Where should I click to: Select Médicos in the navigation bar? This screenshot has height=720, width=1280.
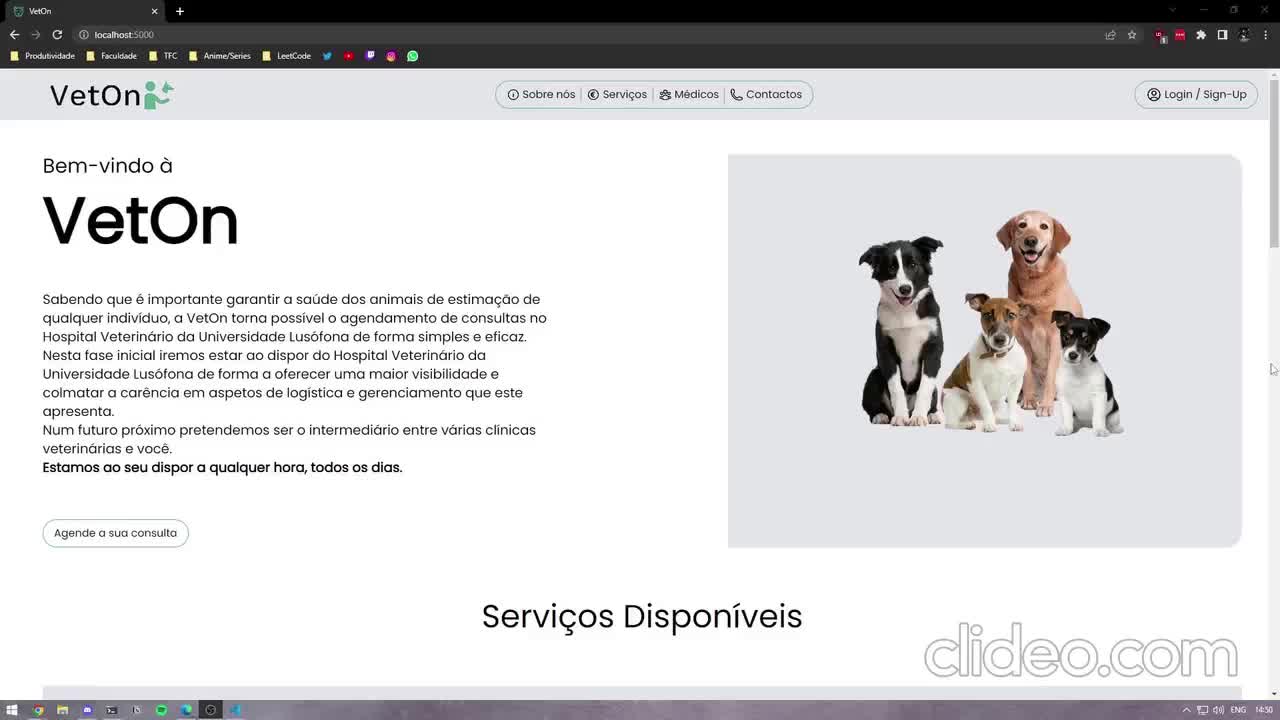[689, 94]
